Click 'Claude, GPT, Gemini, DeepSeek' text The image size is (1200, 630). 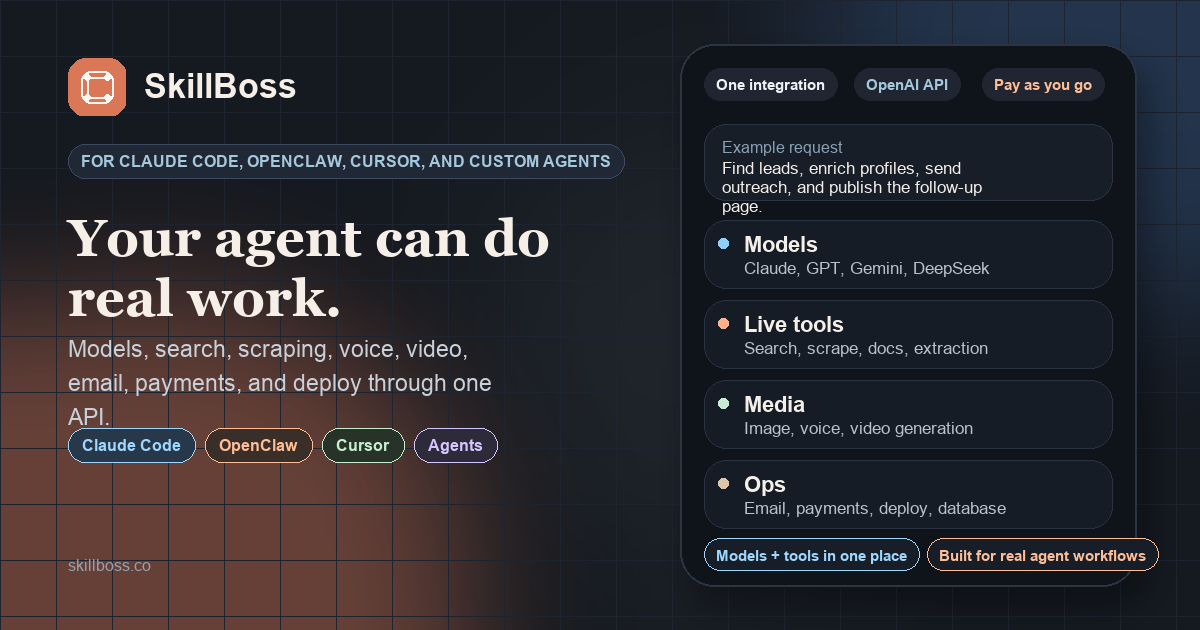pyautogui.click(x=867, y=269)
